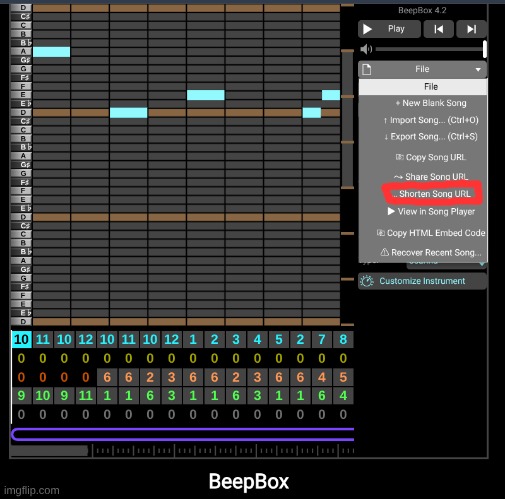Choose Share Song URL
505x499 pixels.
coord(431,177)
